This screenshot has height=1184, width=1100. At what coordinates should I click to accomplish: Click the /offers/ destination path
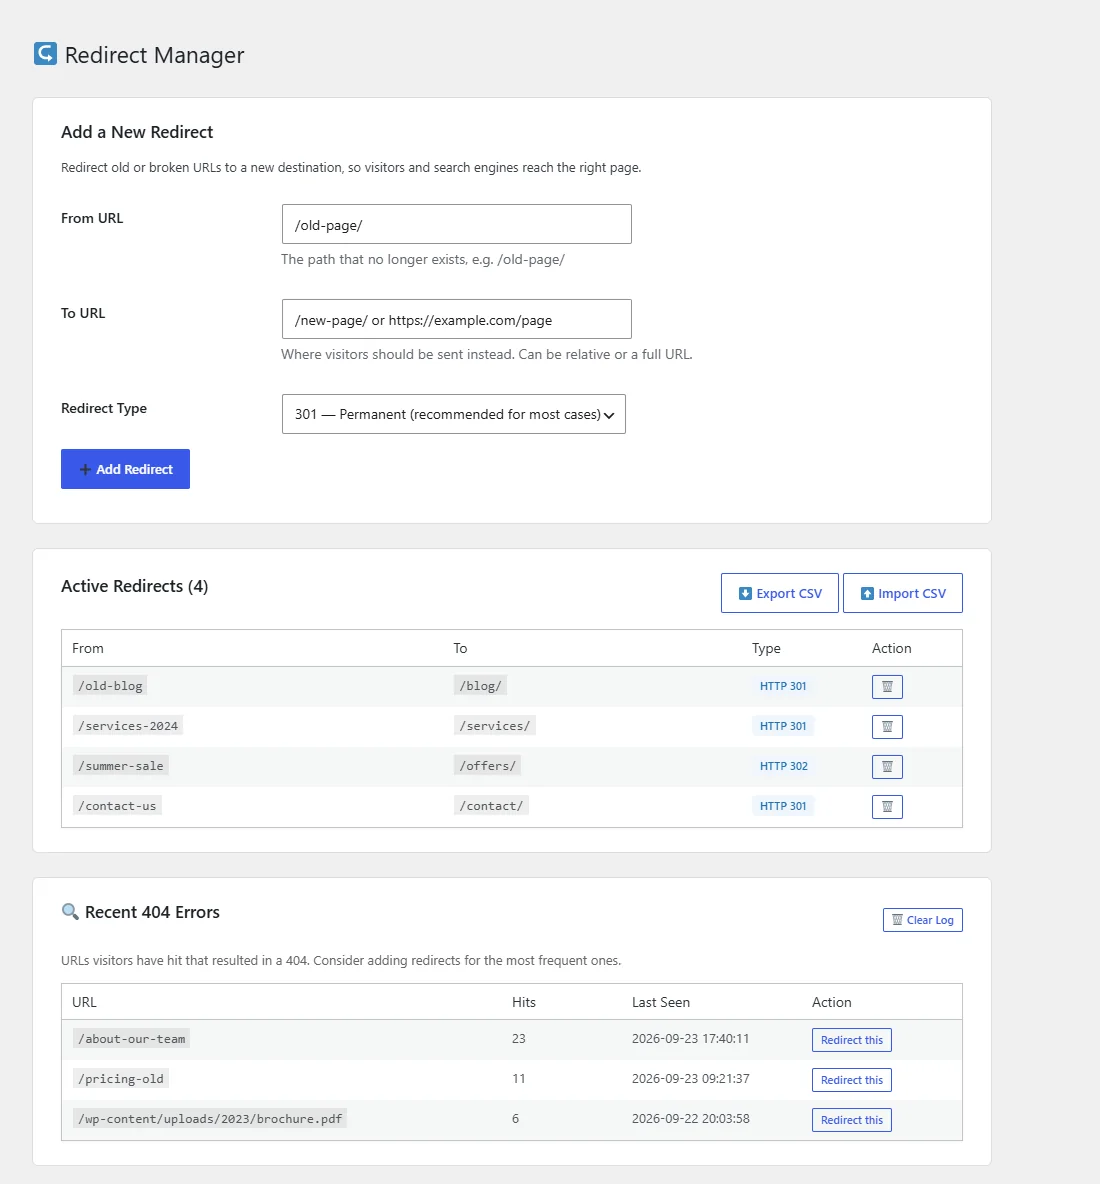(x=488, y=766)
